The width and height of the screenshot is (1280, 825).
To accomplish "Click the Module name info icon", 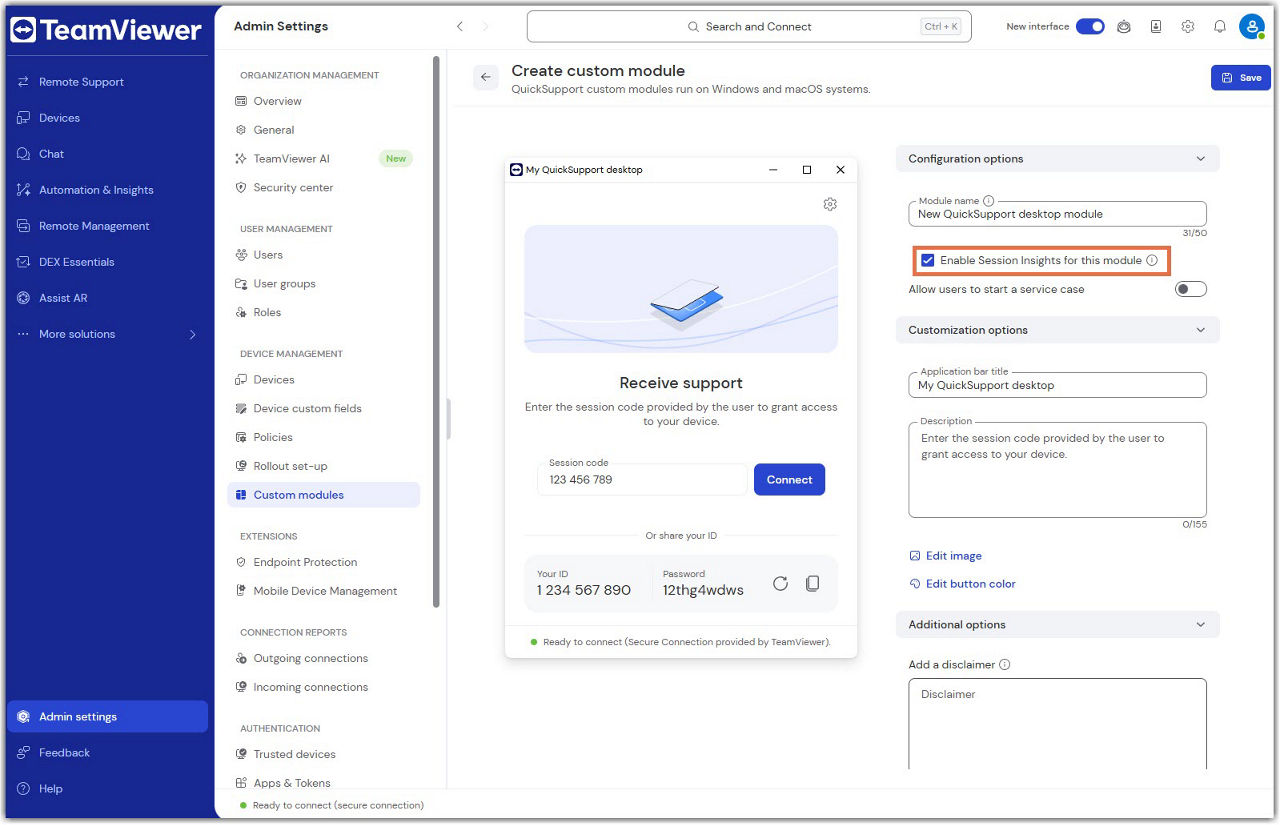I will click(989, 200).
